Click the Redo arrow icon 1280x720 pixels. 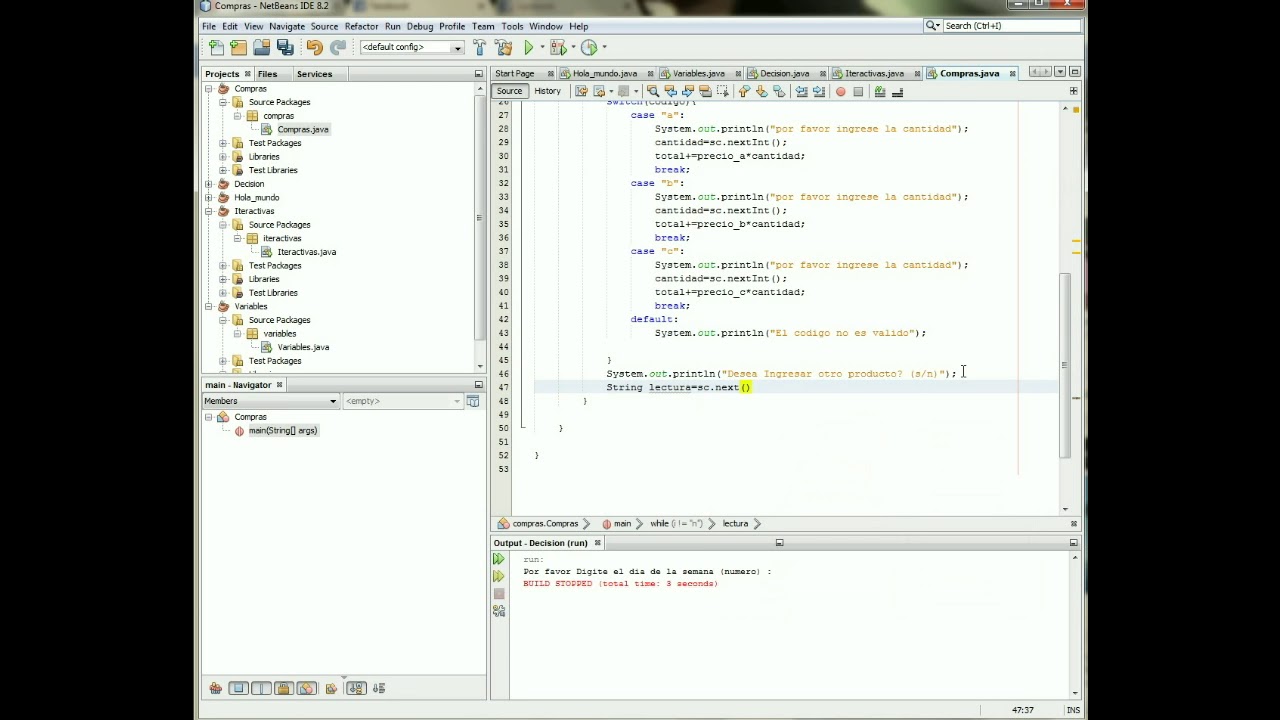tap(338, 47)
